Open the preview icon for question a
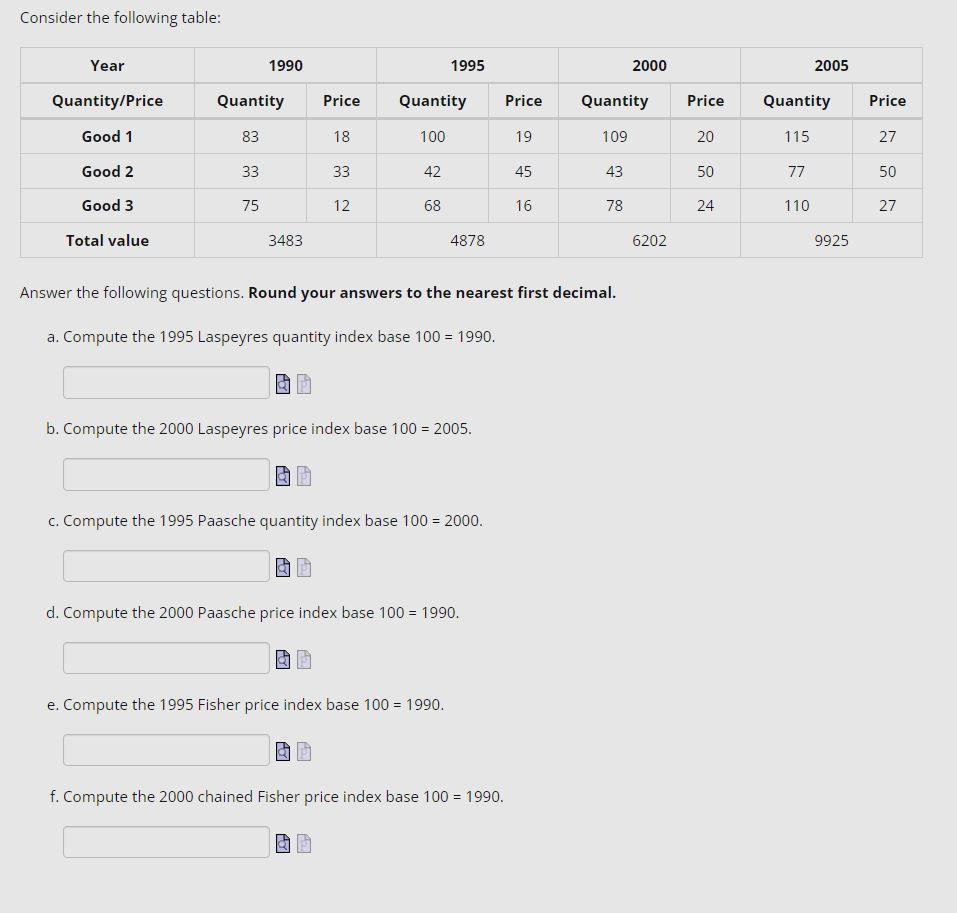This screenshot has height=913, width=957. click(x=281, y=382)
